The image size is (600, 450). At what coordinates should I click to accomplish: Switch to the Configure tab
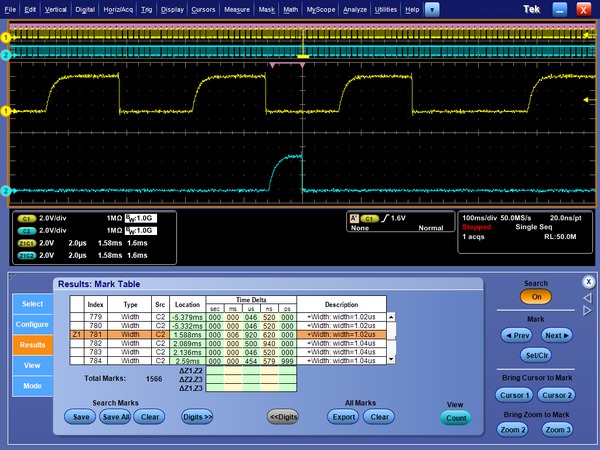(x=31, y=325)
